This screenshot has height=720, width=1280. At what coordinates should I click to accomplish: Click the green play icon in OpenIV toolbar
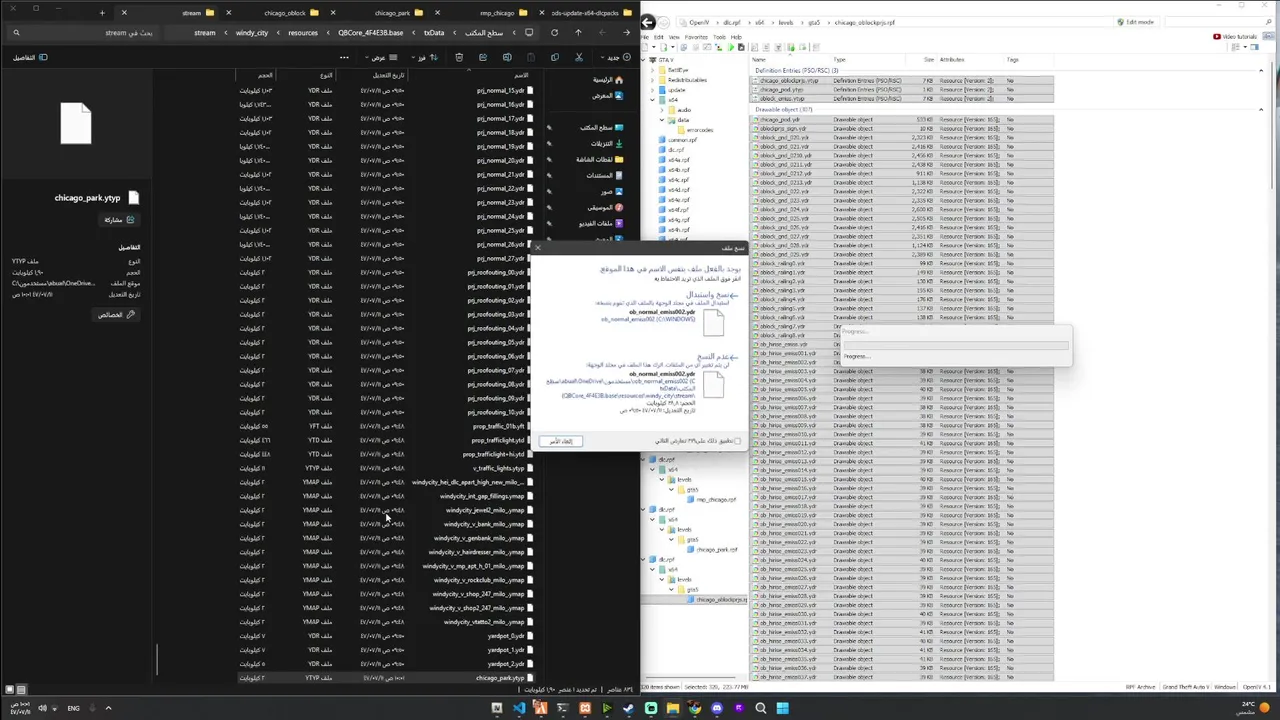[730, 47]
